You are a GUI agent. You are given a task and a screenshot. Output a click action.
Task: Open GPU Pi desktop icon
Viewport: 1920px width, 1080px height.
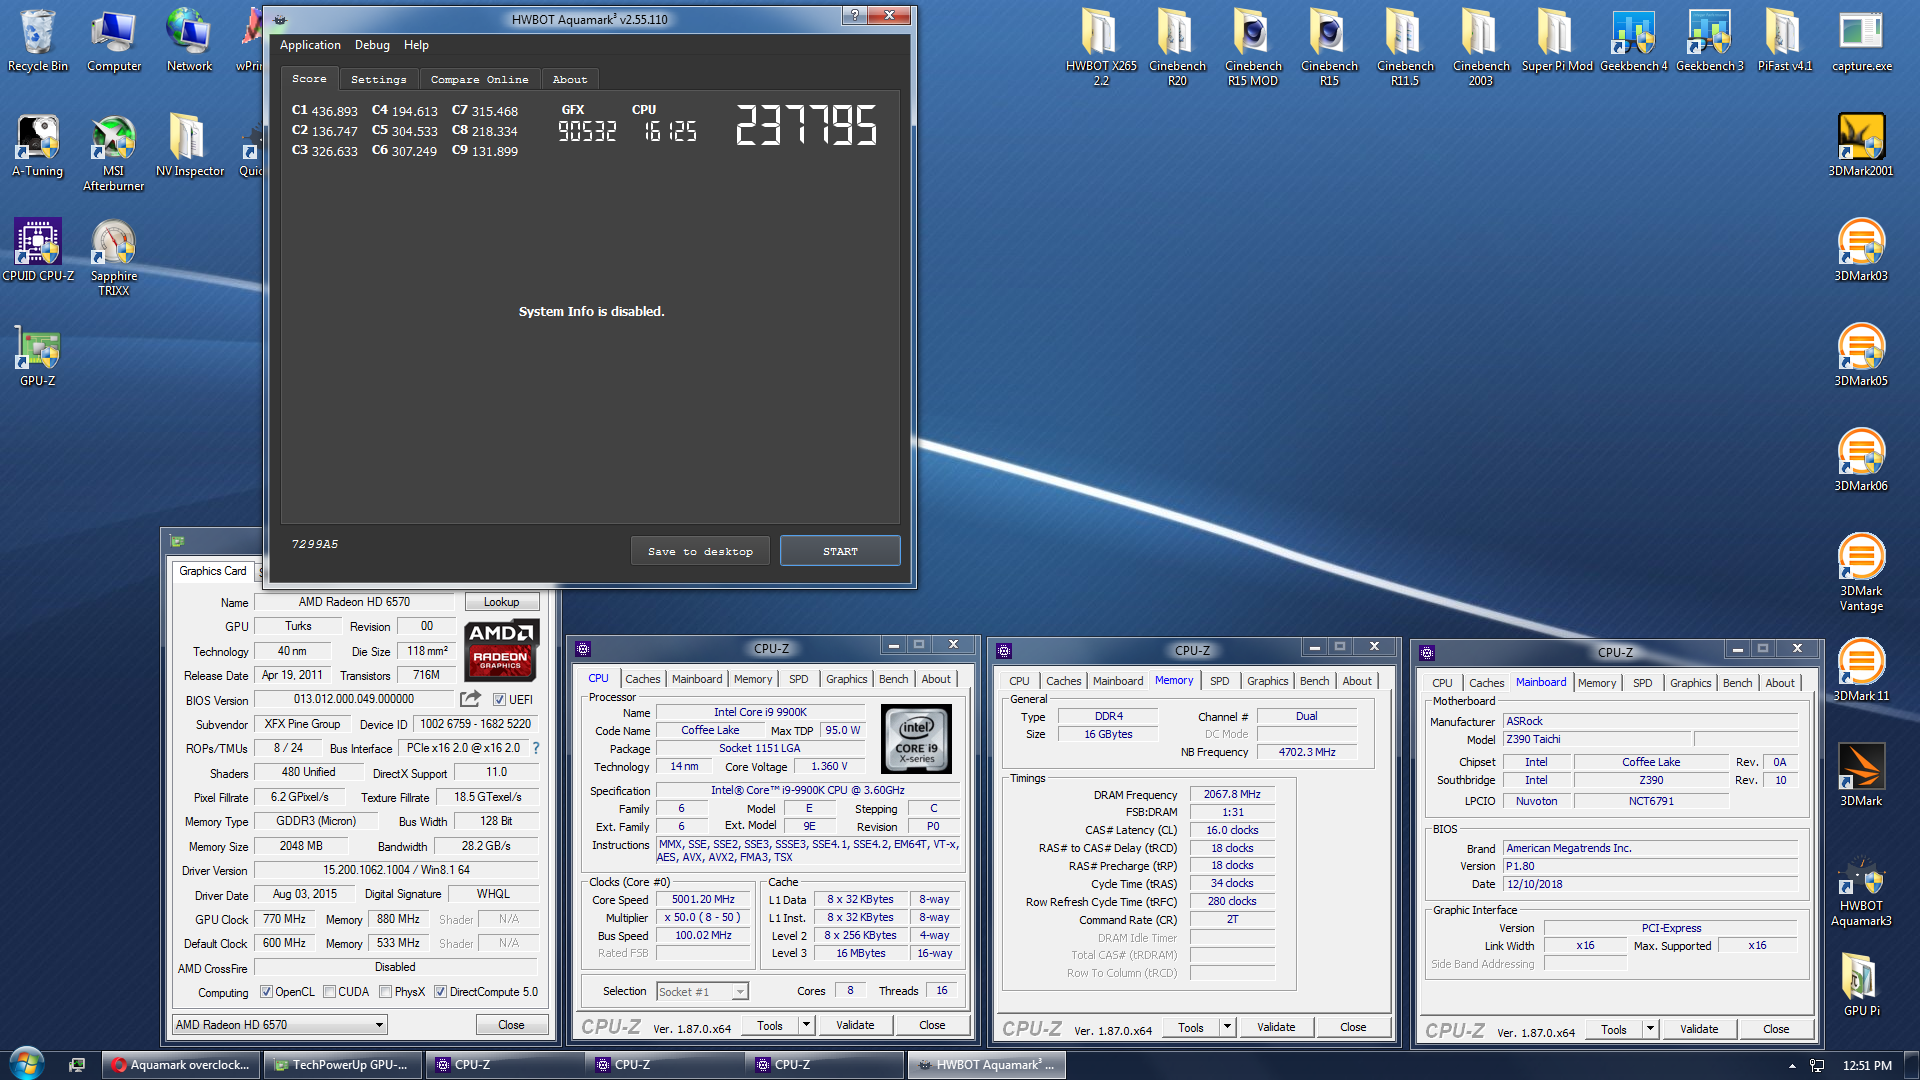click(x=1861, y=985)
